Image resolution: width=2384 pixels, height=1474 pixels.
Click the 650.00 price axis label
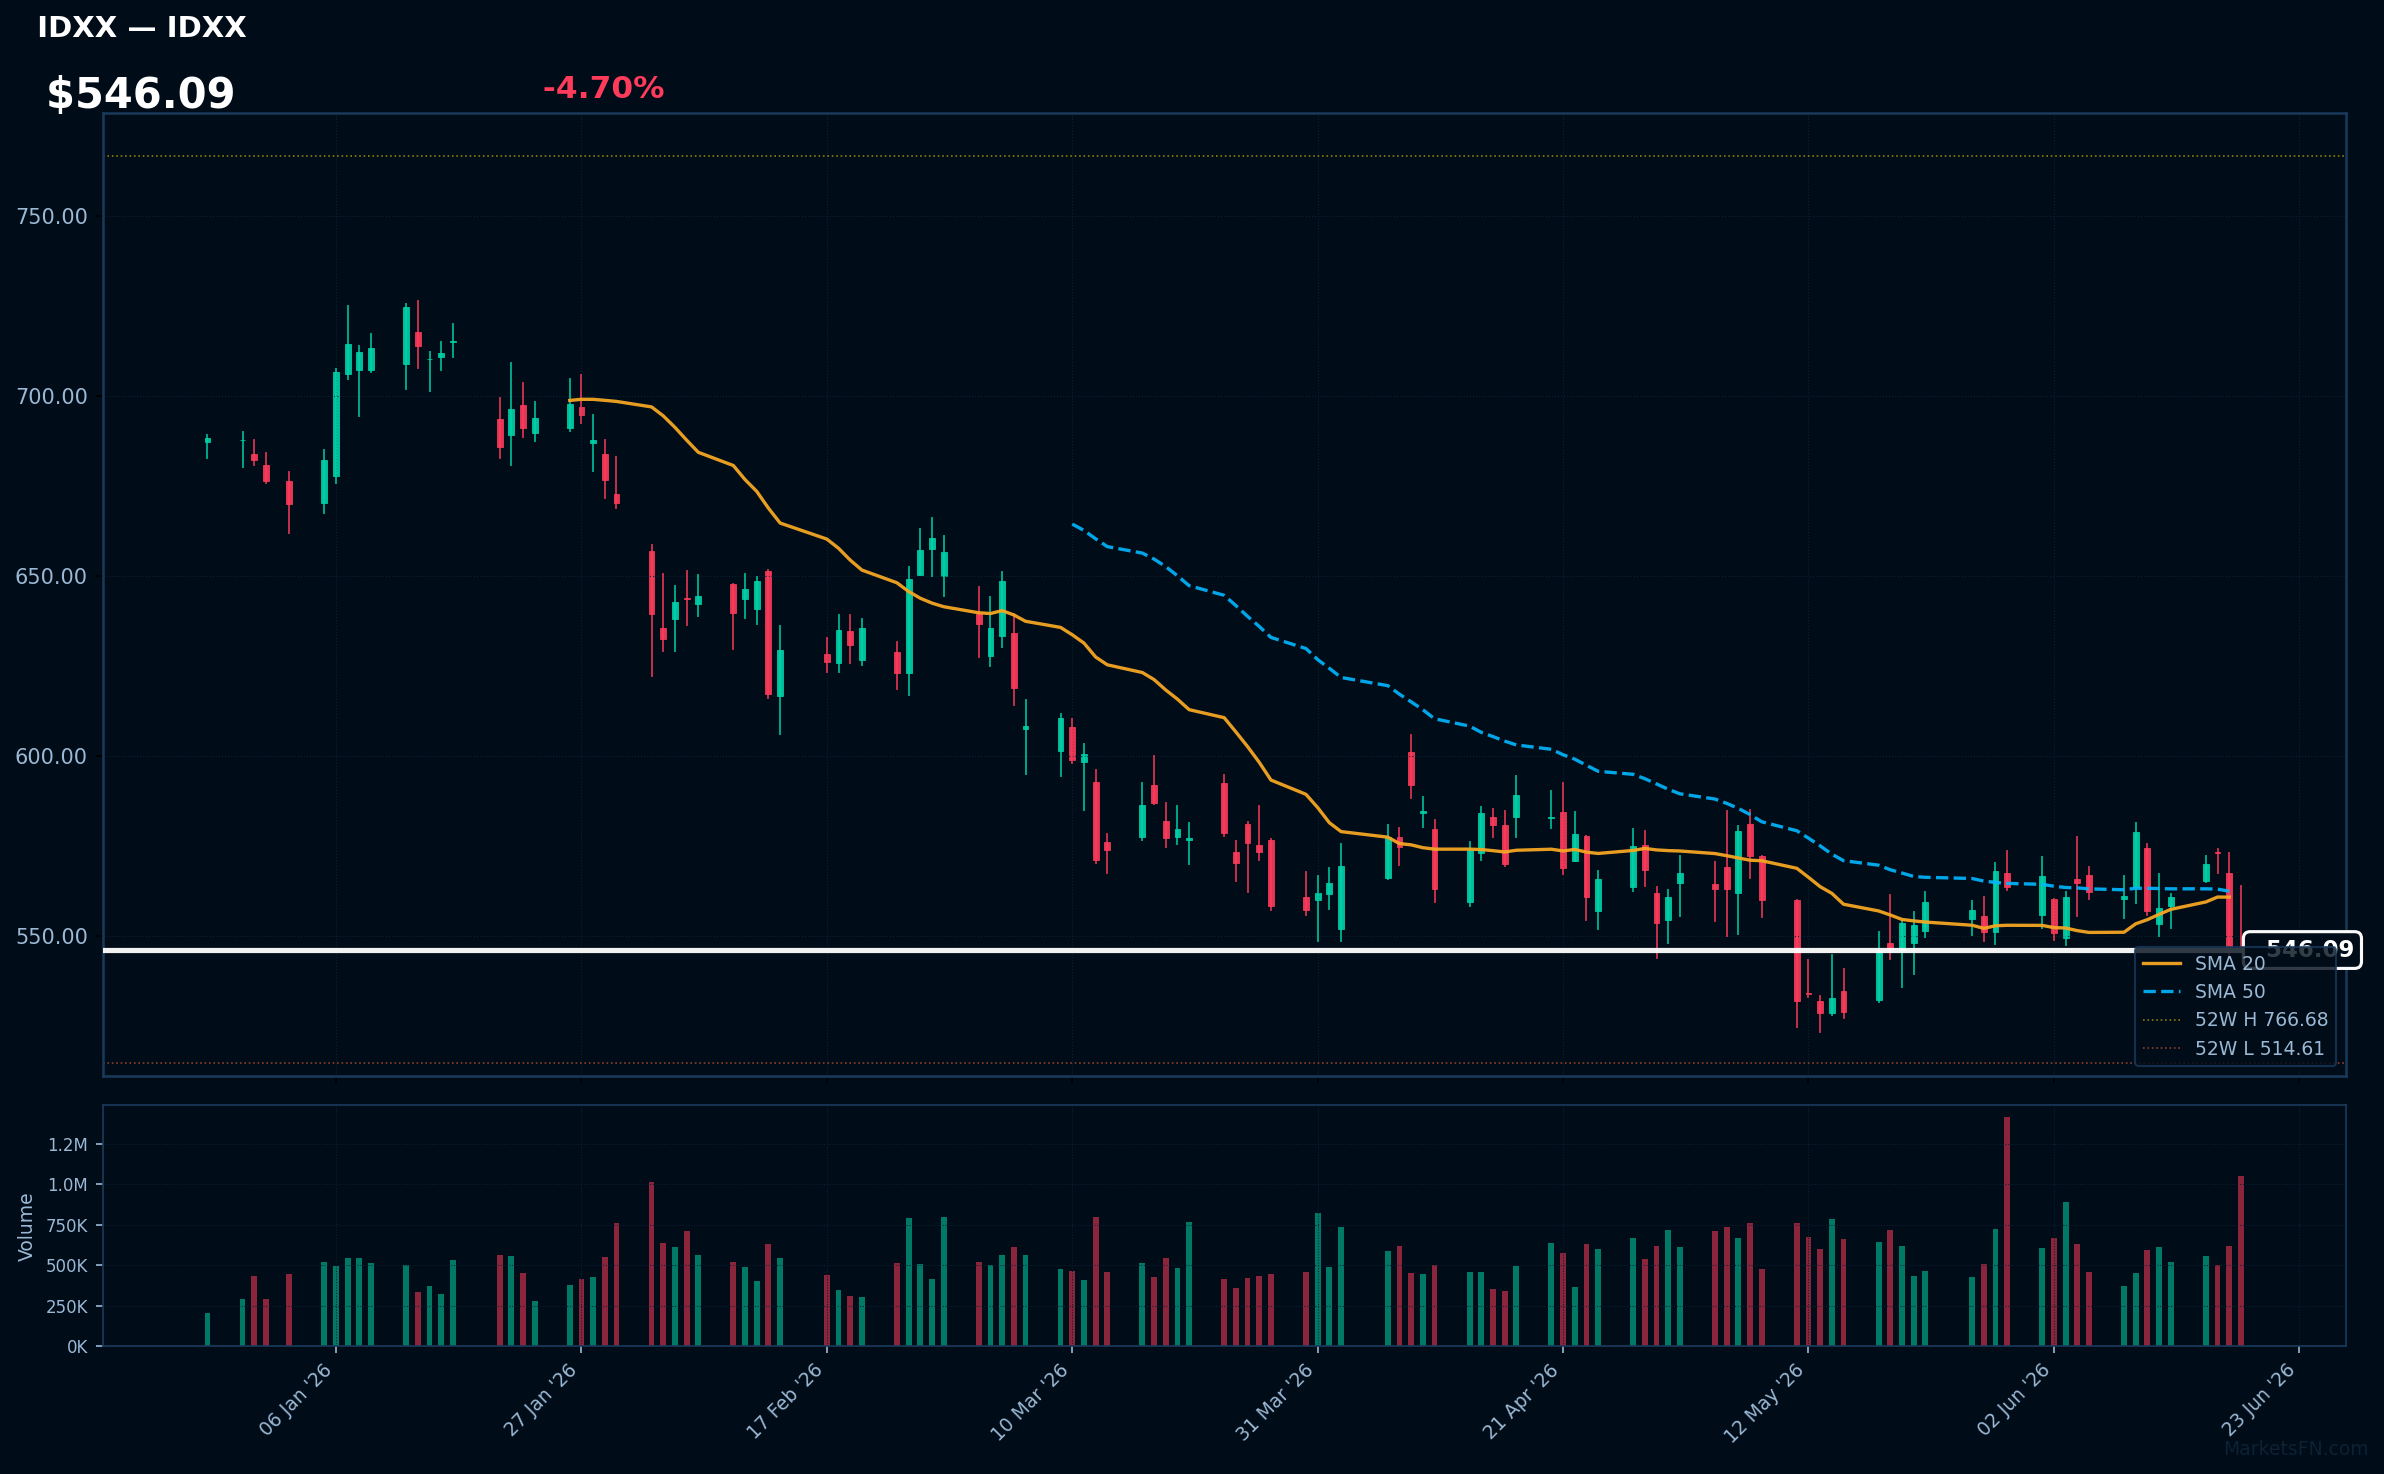pos(52,577)
